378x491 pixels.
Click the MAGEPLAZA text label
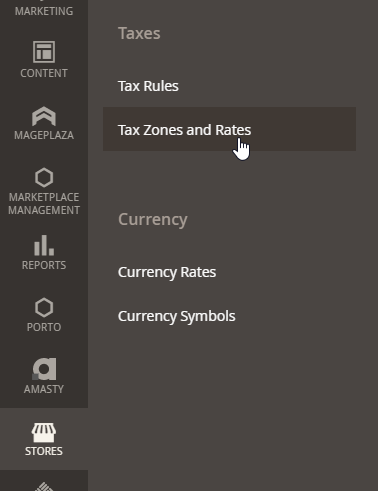[x=44, y=135]
